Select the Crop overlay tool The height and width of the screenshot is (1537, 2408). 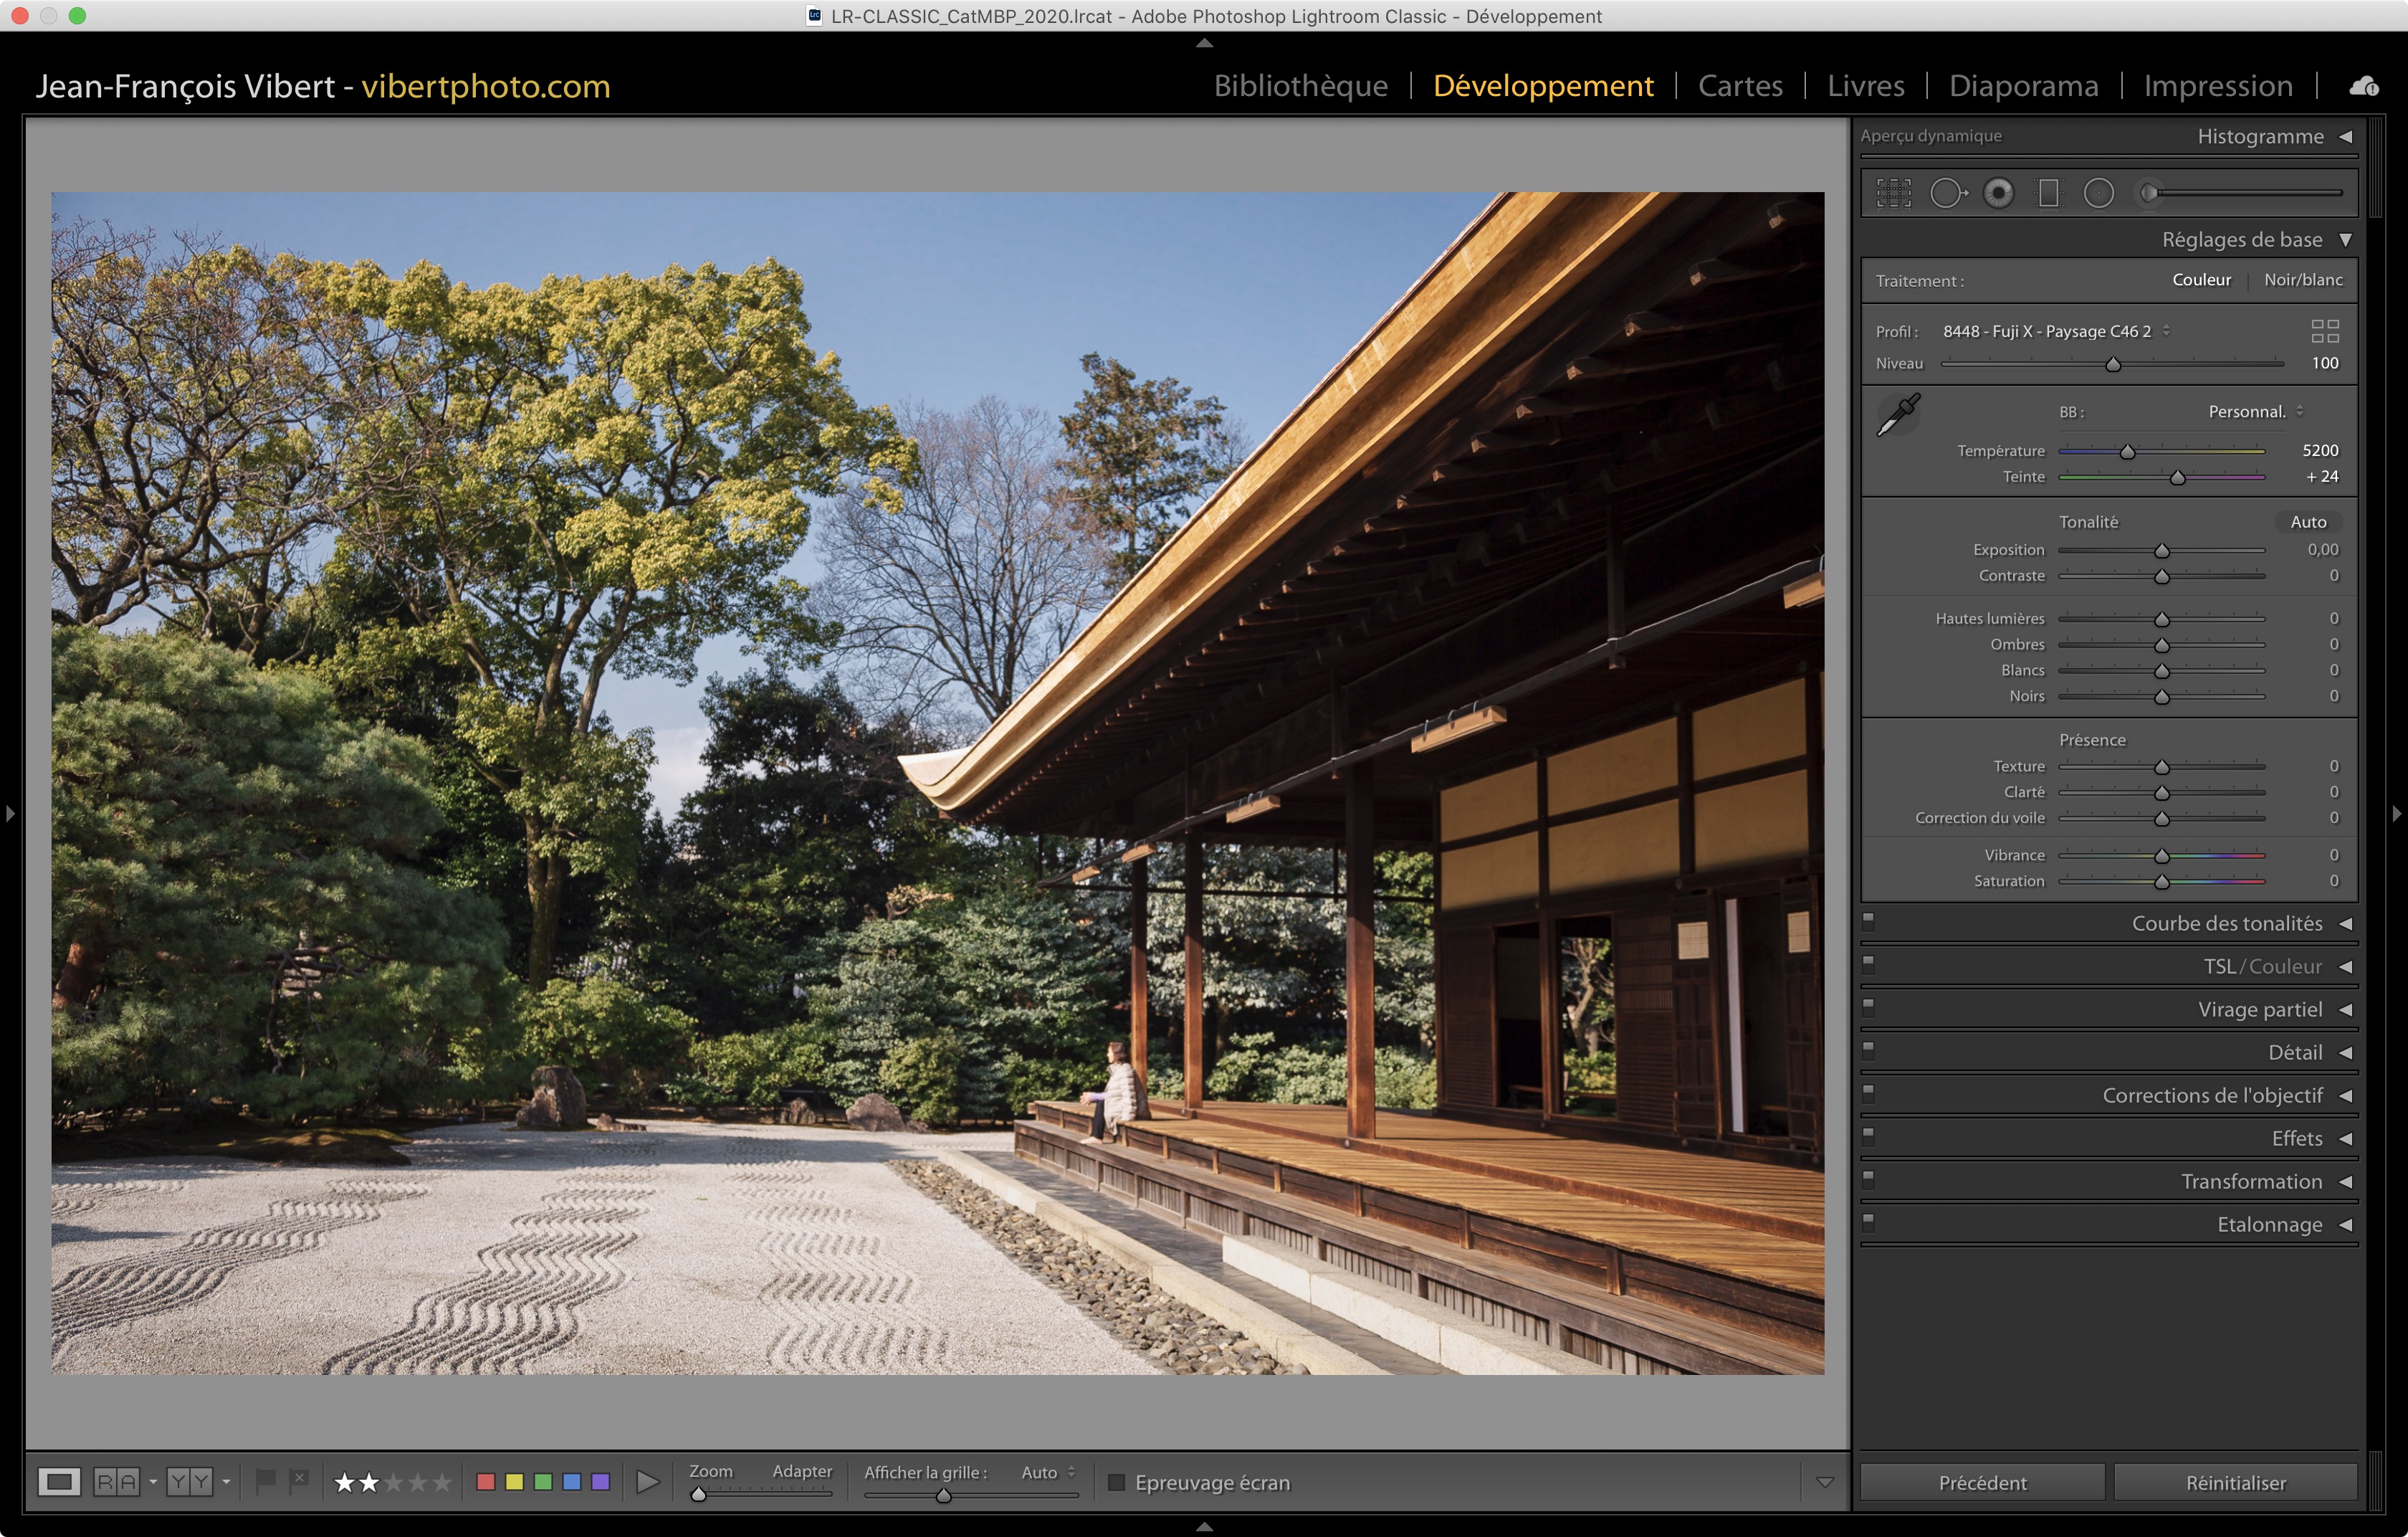pos(1893,193)
